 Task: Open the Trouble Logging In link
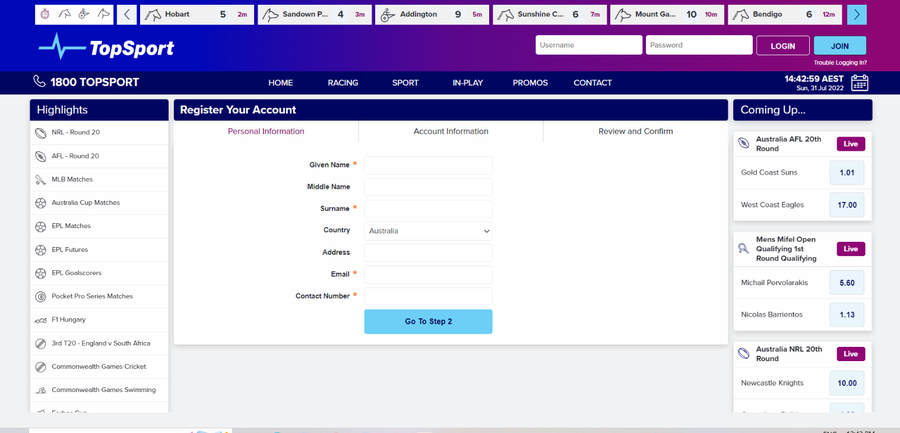click(840, 63)
